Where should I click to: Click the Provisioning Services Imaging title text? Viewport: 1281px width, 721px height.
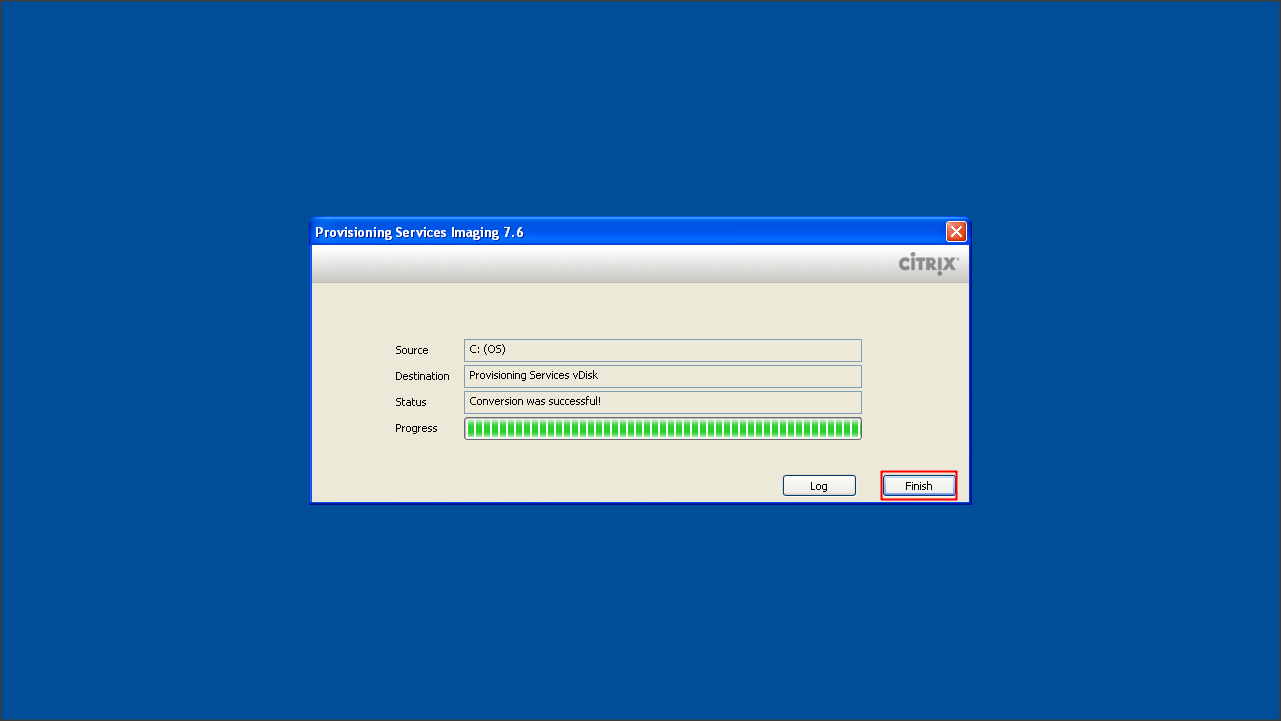pos(406,233)
